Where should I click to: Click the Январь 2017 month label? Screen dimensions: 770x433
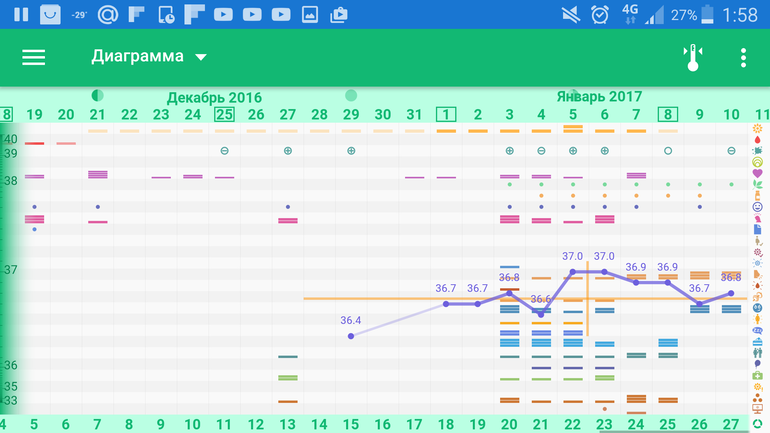599,97
